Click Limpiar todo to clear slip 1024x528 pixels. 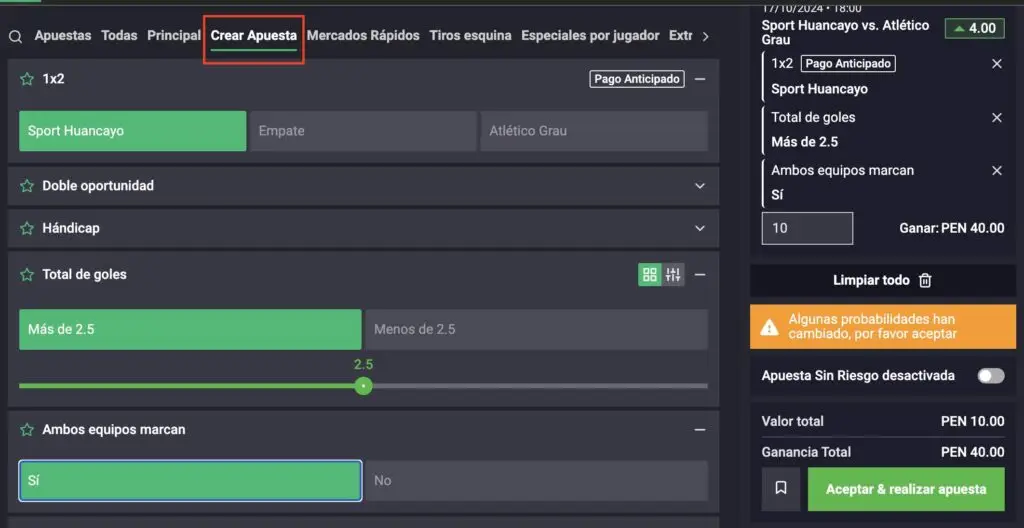883,281
